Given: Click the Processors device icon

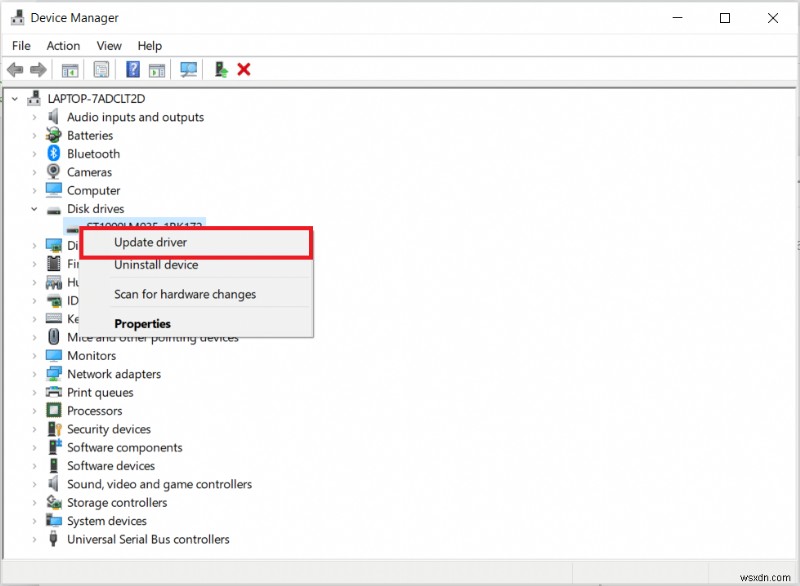Looking at the screenshot, I should pos(52,410).
